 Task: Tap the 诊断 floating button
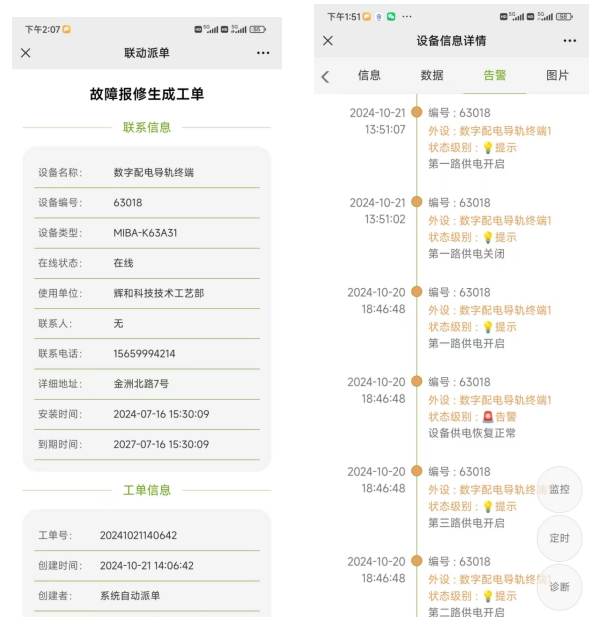click(559, 587)
